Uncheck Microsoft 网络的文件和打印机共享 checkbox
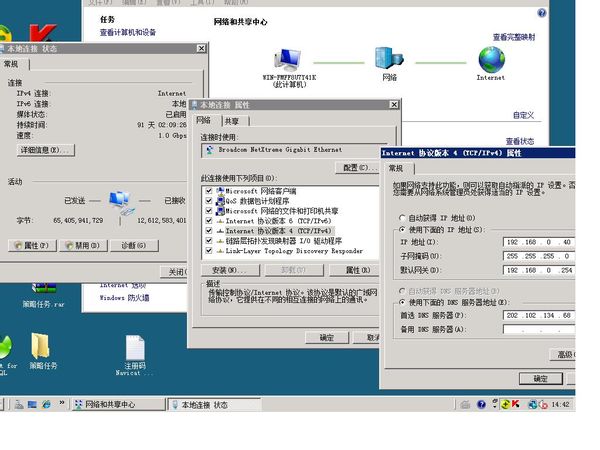Viewport: 600px width, 450px height. (209, 210)
